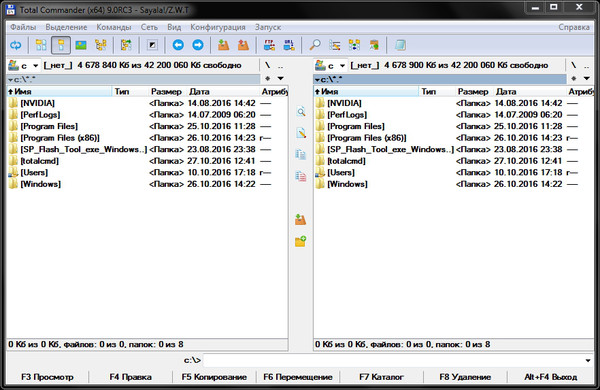Screen dimensions: 600x390
Task: Open the Конфигурация menu
Action: (218, 27)
